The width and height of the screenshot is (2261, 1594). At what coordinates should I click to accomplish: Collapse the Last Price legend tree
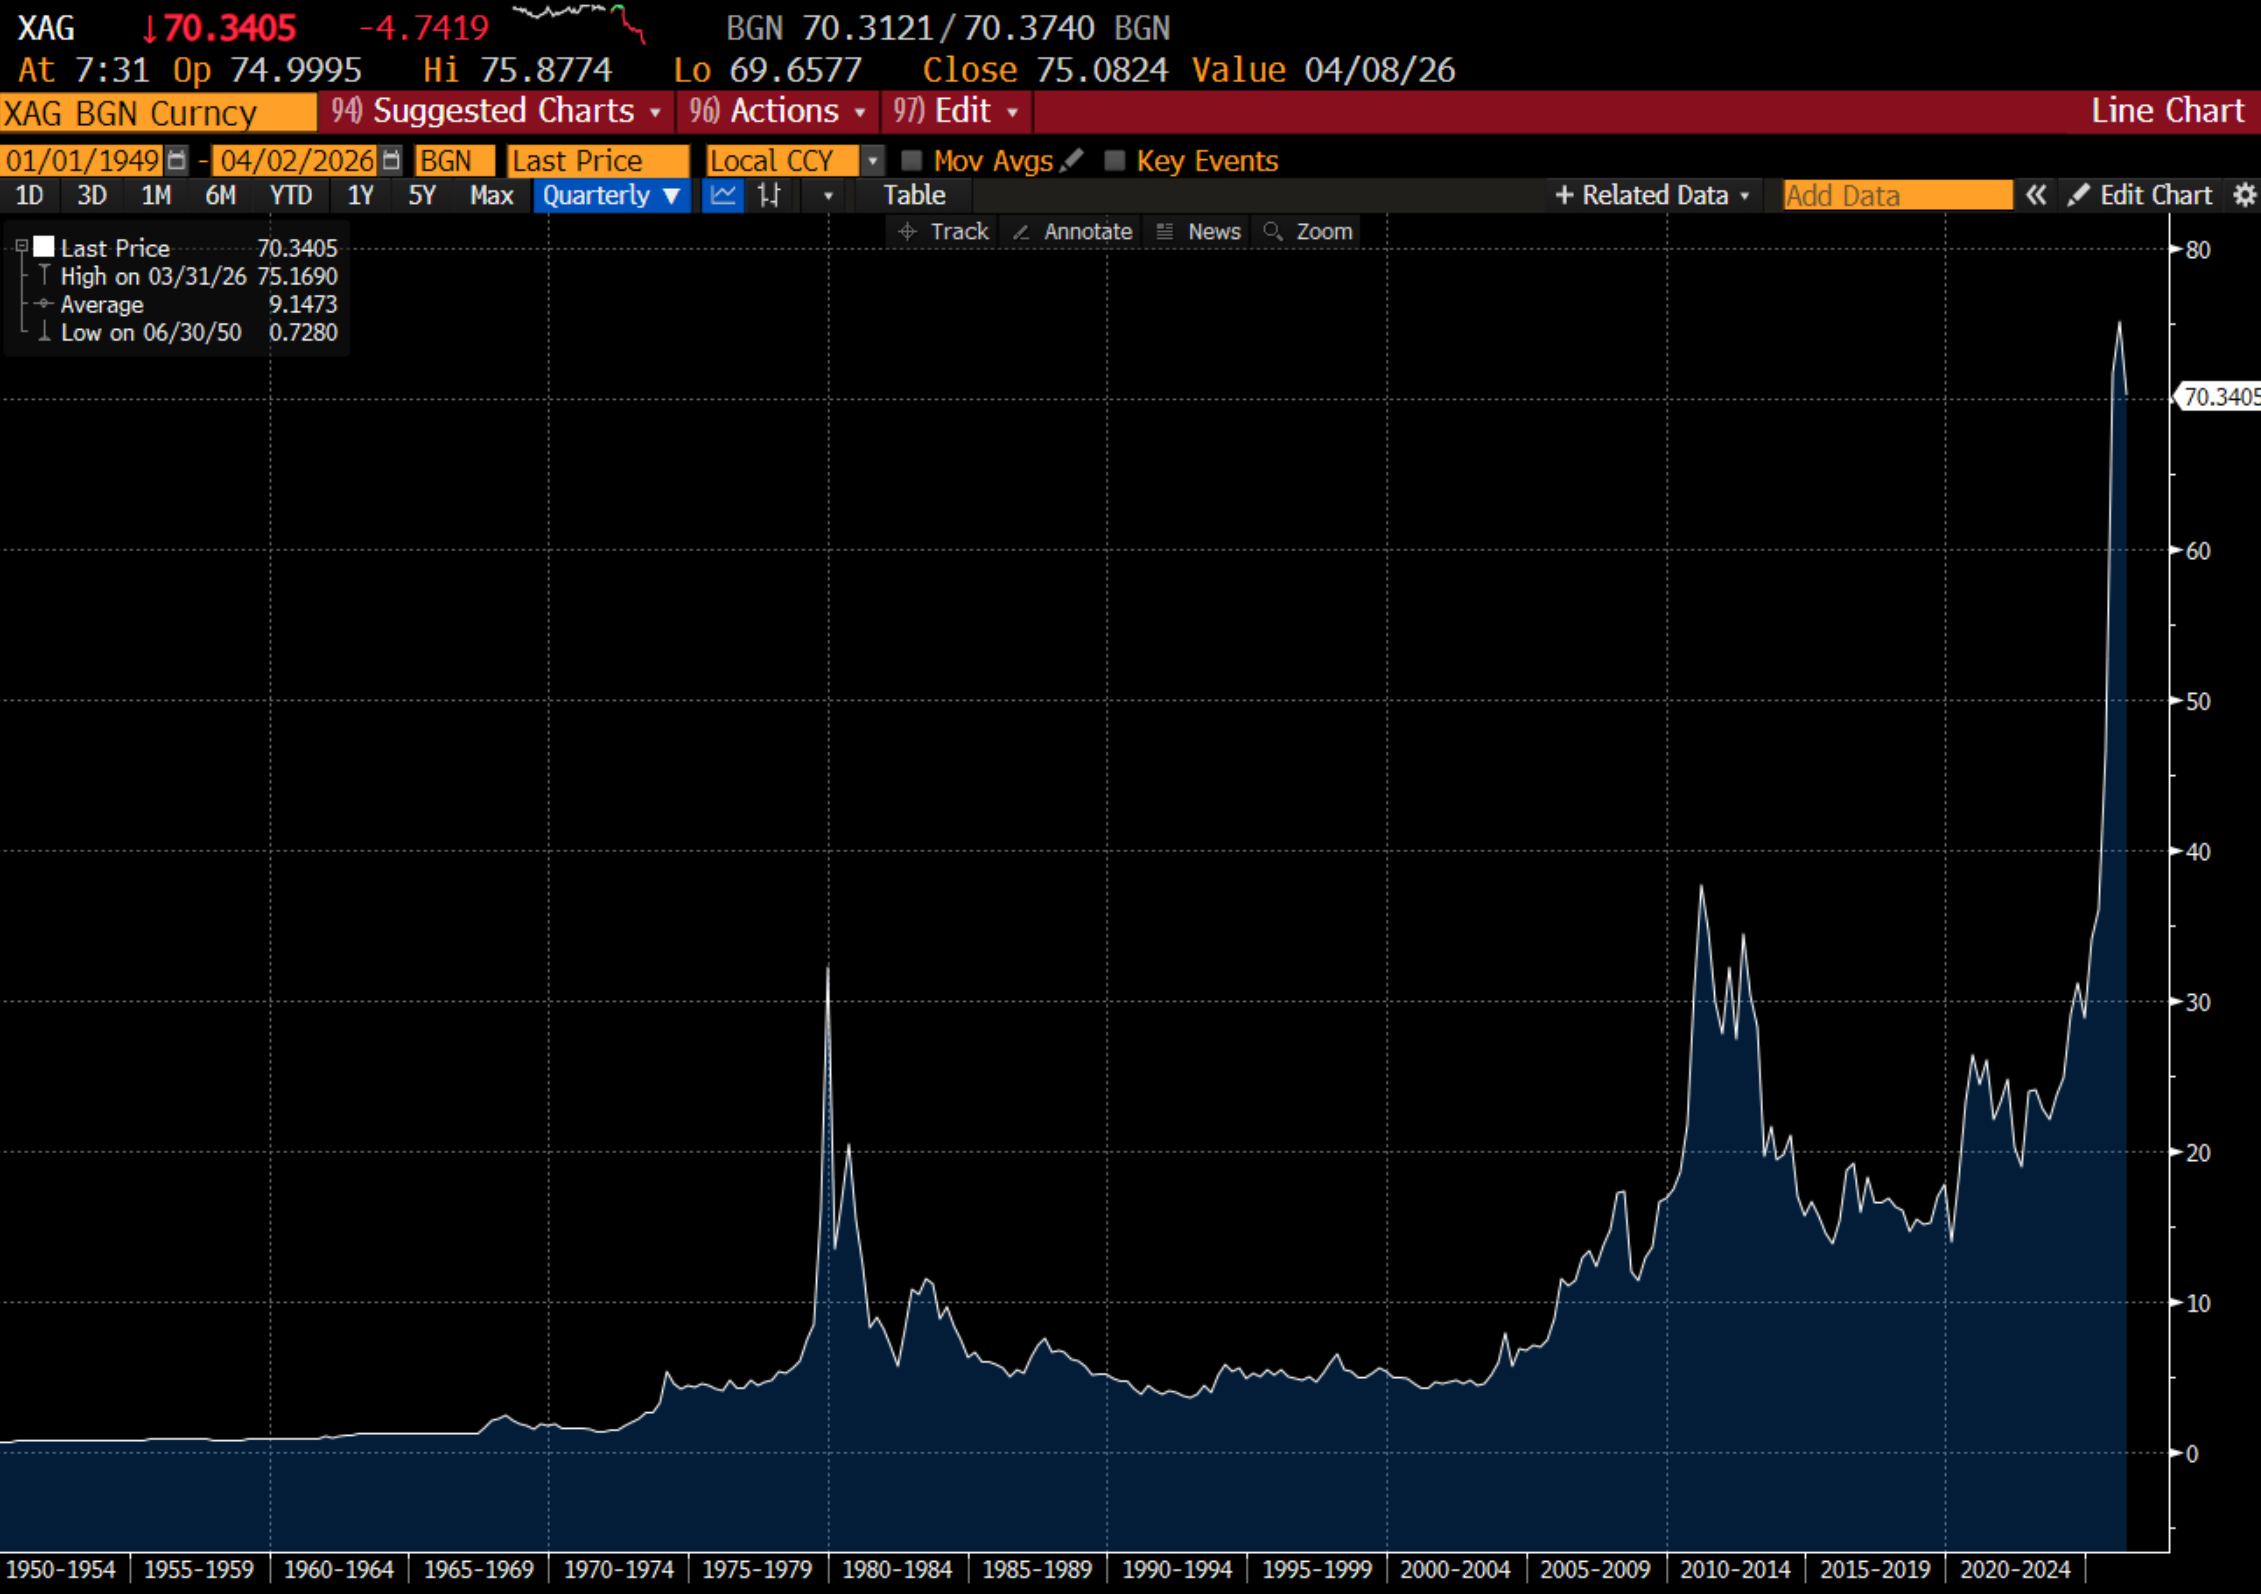[x=21, y=246]
